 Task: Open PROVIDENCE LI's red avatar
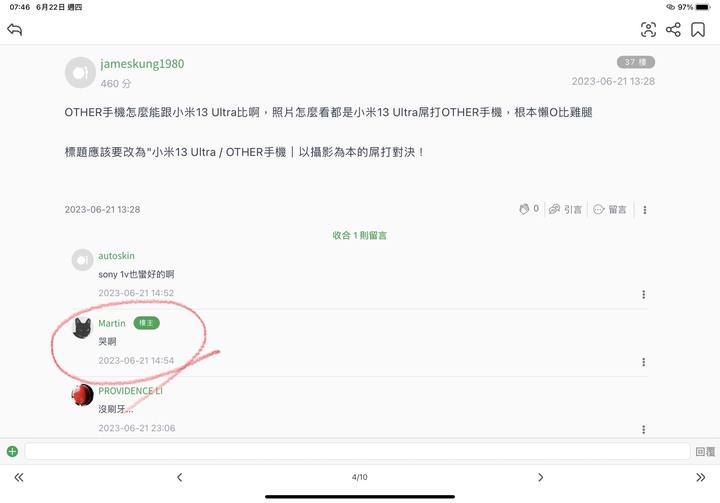tap(83, 395)
